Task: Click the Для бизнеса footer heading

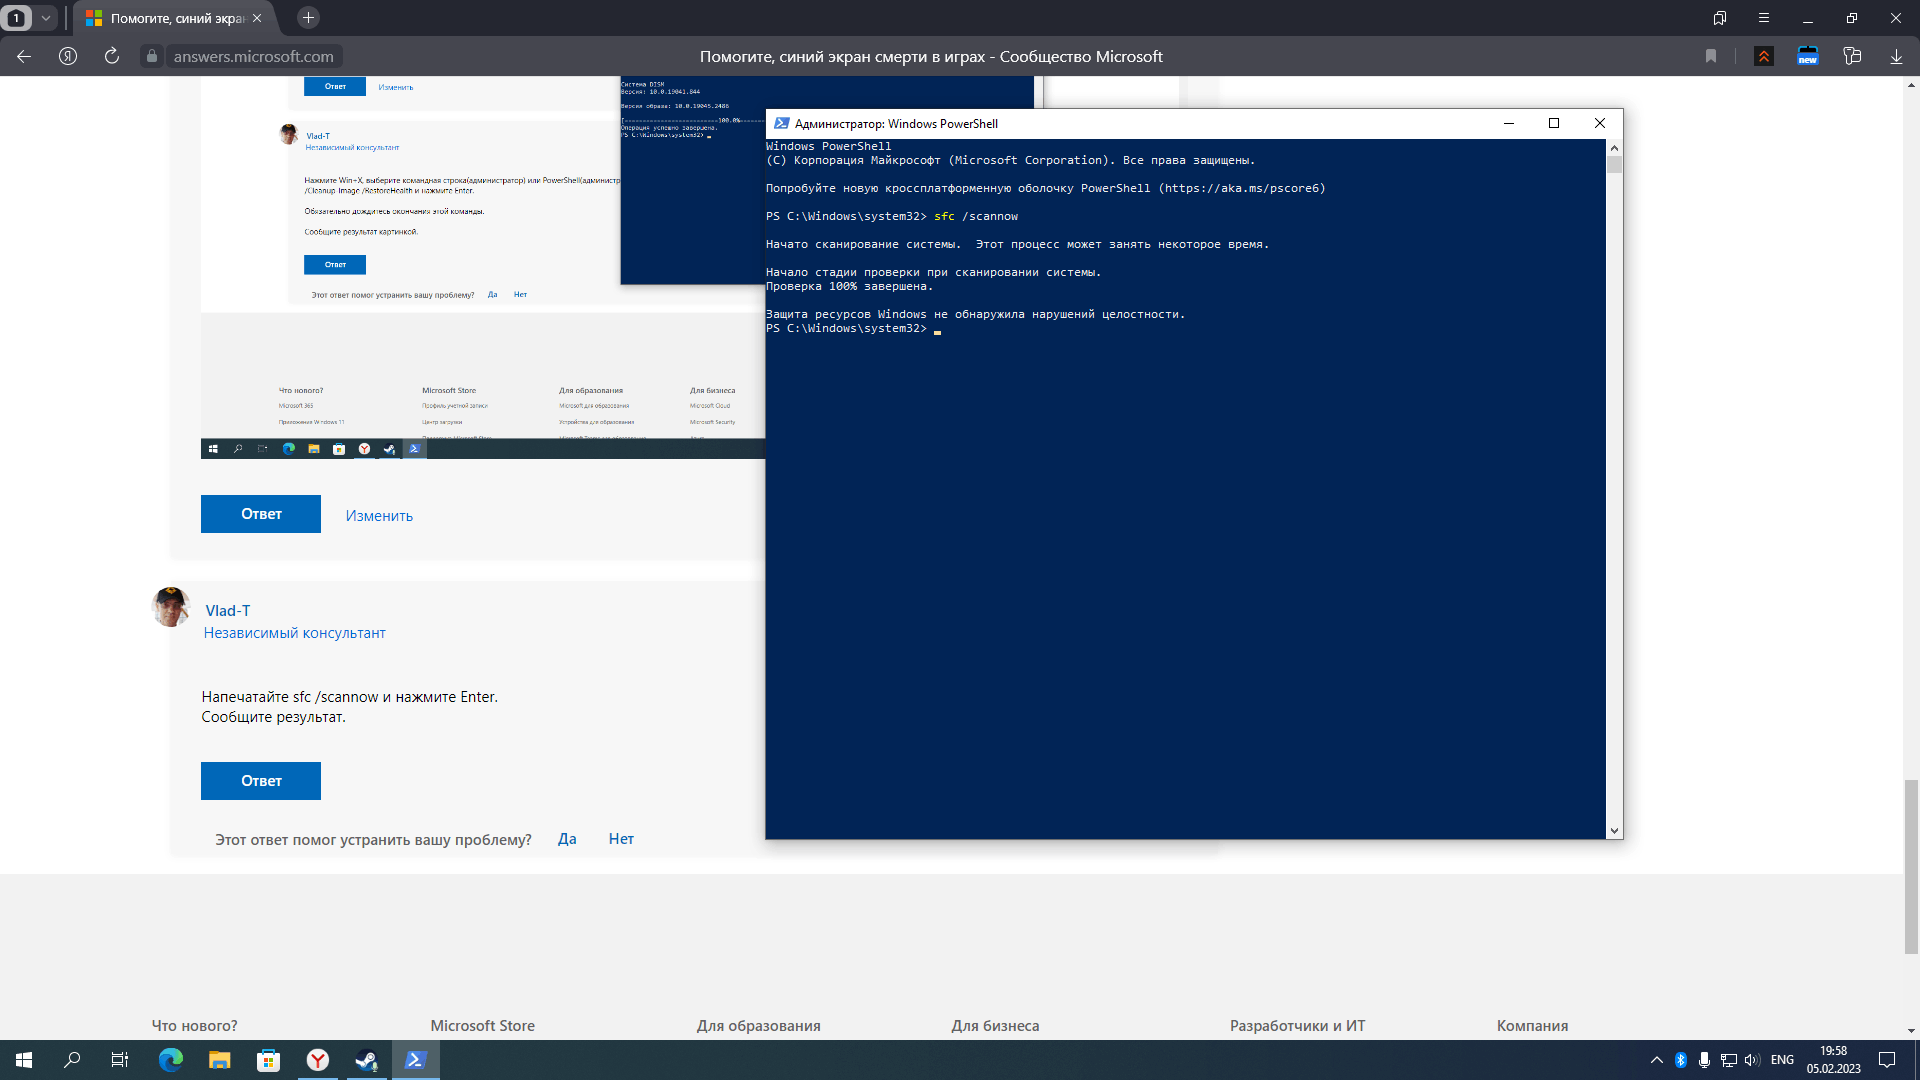Action: pyautogui.click(x=995, y=1026)
